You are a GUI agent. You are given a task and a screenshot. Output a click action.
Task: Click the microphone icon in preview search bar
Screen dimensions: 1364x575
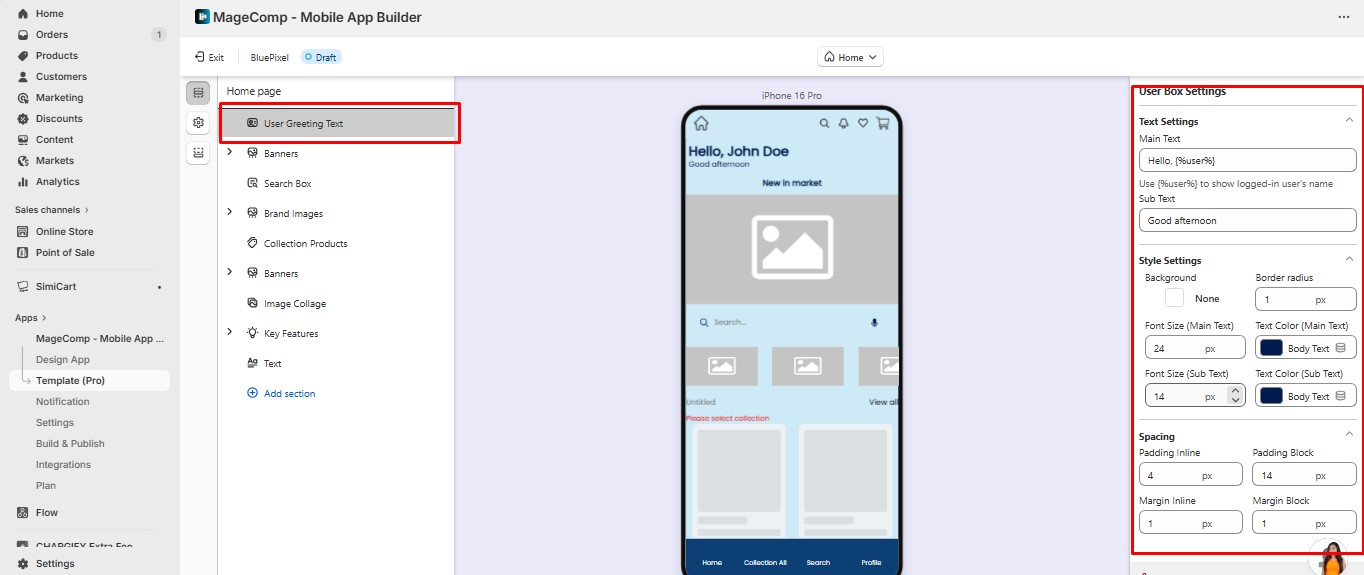(x=874, y=323)
